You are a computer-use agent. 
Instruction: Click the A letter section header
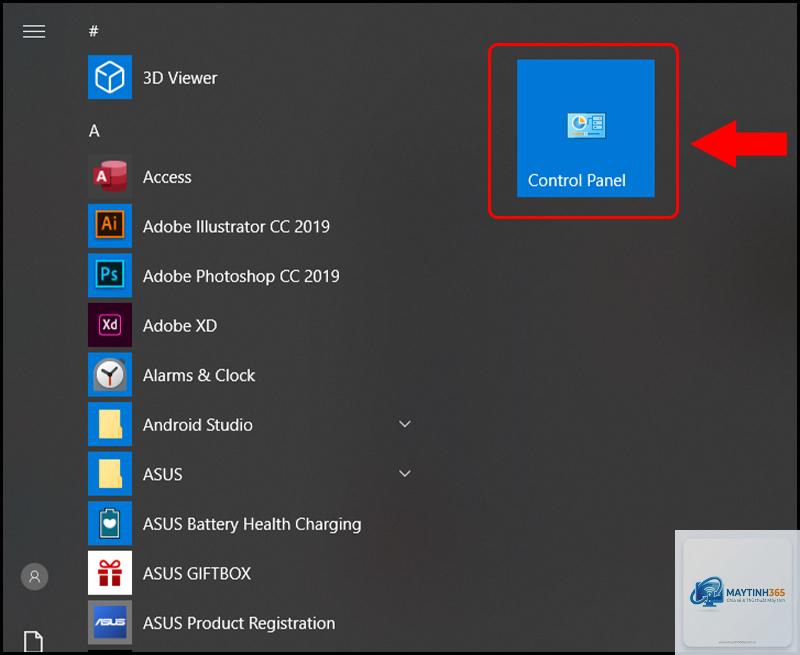(94, 131)
